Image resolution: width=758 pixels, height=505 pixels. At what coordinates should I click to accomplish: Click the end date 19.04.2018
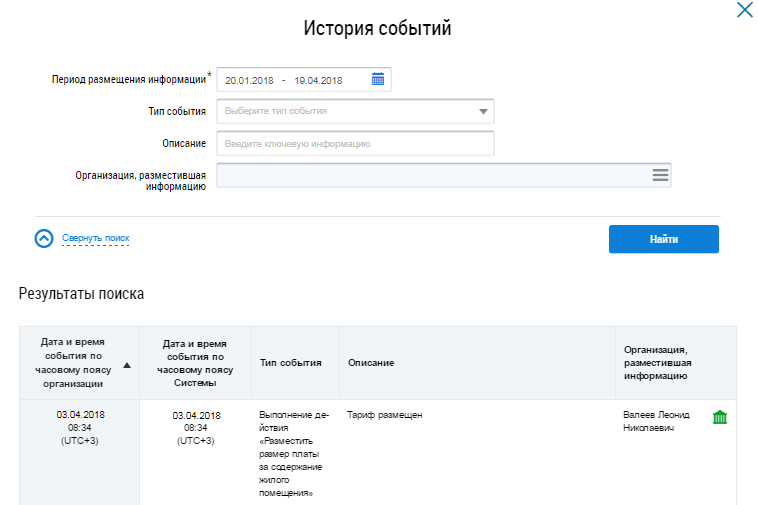click(318, 80)
